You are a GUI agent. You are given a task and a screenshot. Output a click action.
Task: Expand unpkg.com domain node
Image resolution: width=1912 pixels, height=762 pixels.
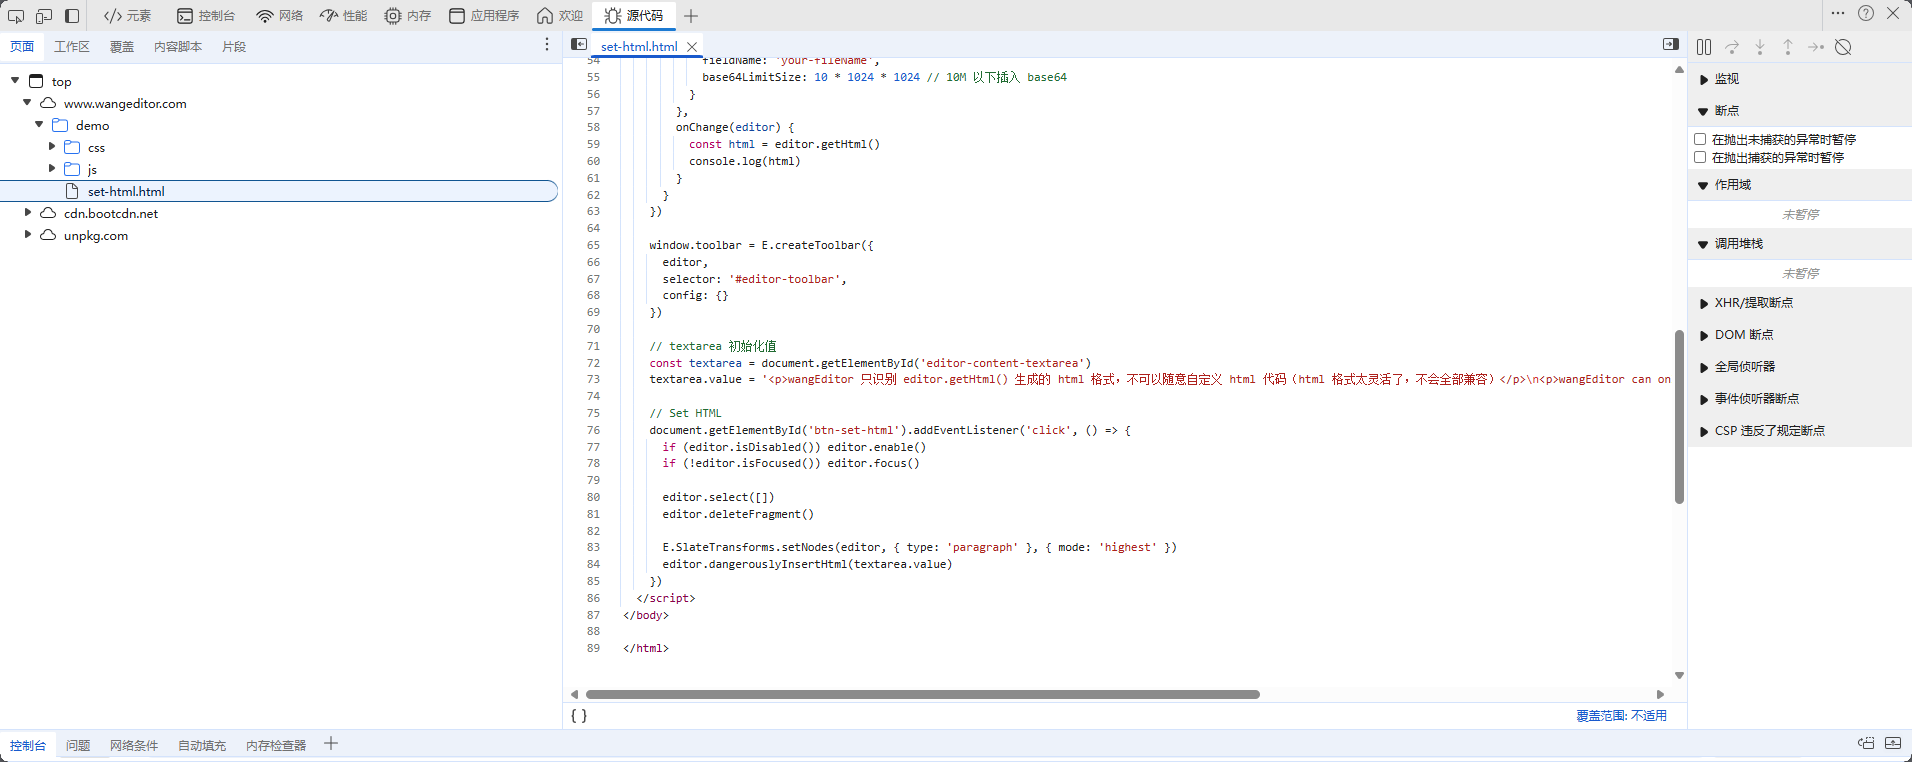click(27, 235)
